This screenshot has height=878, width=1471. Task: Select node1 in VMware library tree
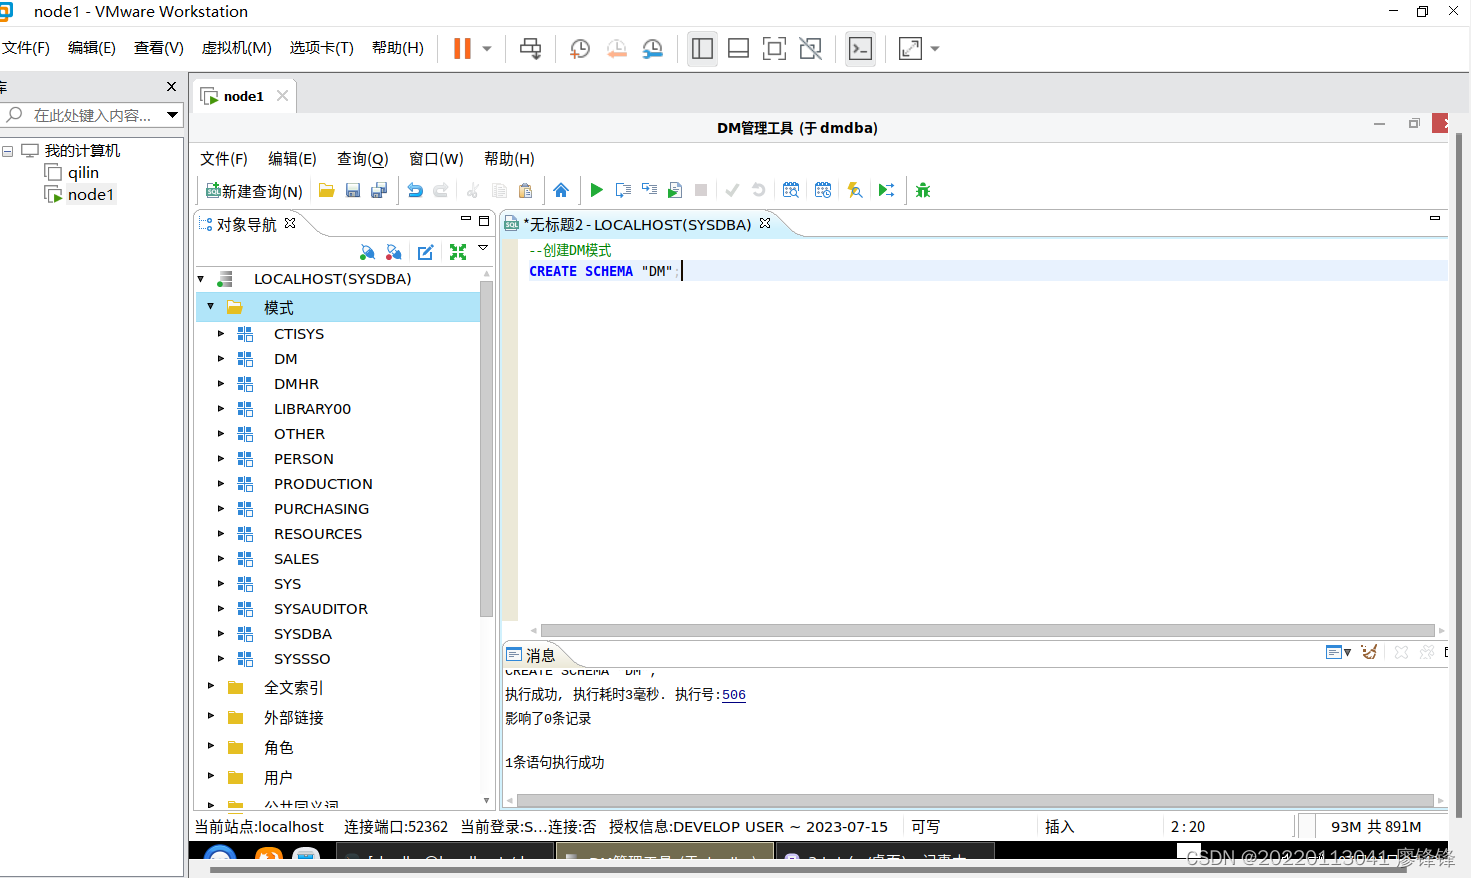[x=91, y=194]
